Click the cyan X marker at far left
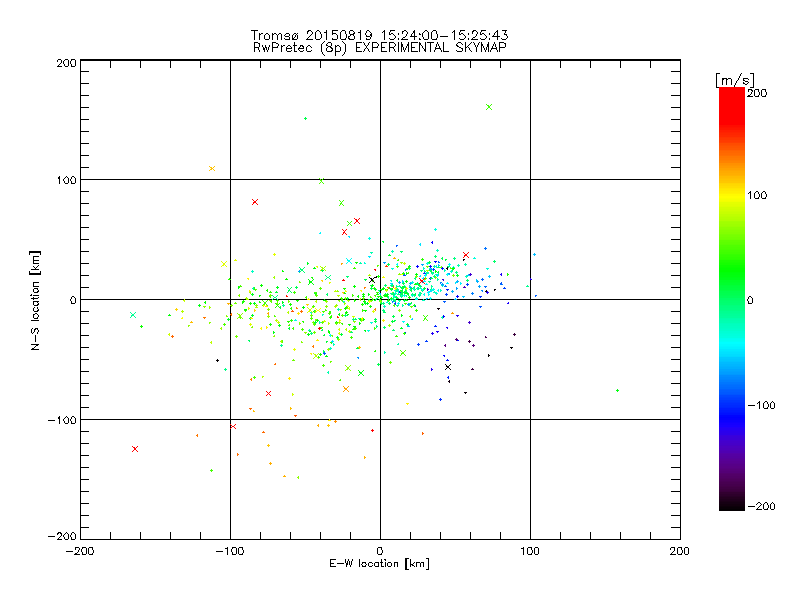This screenshot has height=600, width=800. click(x=132, y=315)
